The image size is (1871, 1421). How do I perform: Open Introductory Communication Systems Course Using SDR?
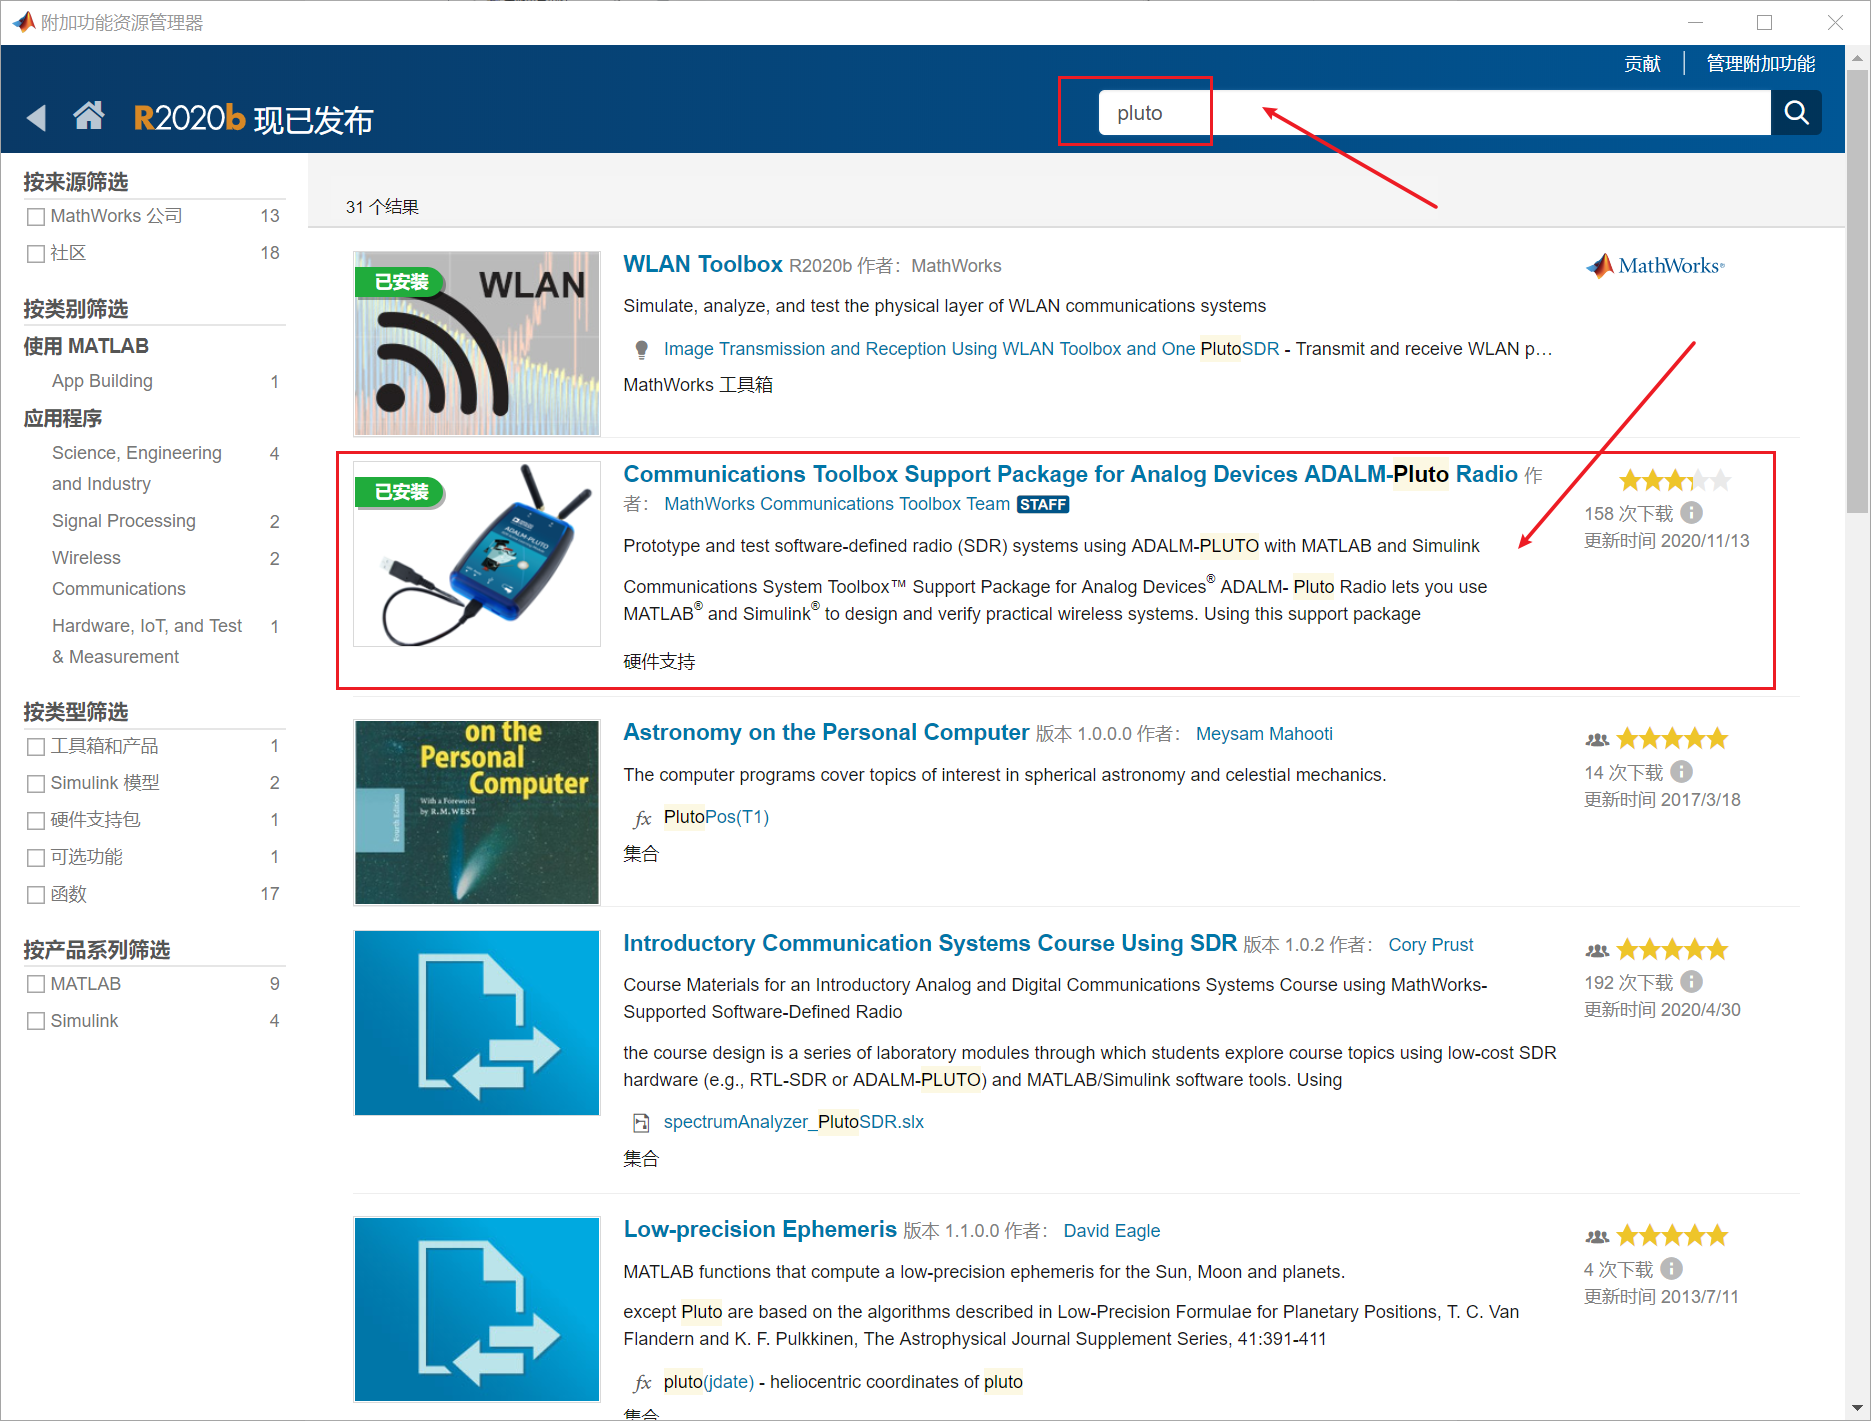(x=930, y=943)
